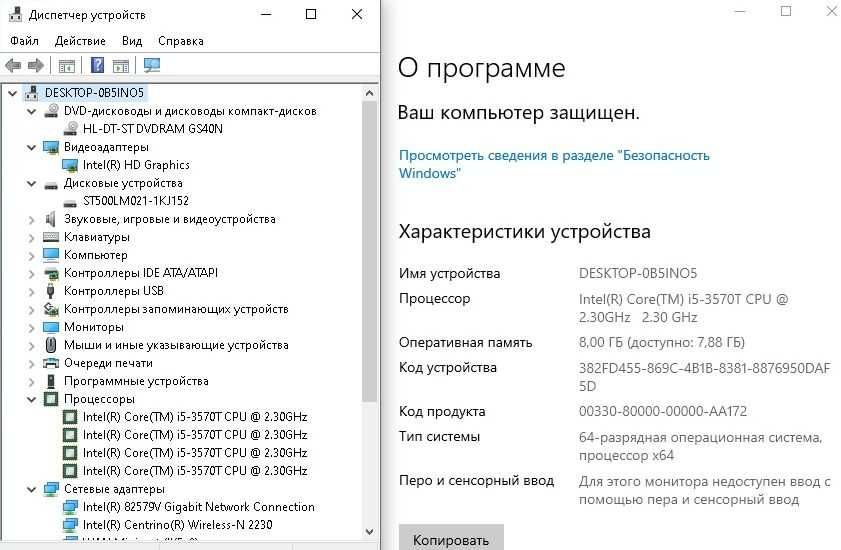Click the DVD drives category disc icon
Viewport: 841px width, 550px height.
(51, 111)
